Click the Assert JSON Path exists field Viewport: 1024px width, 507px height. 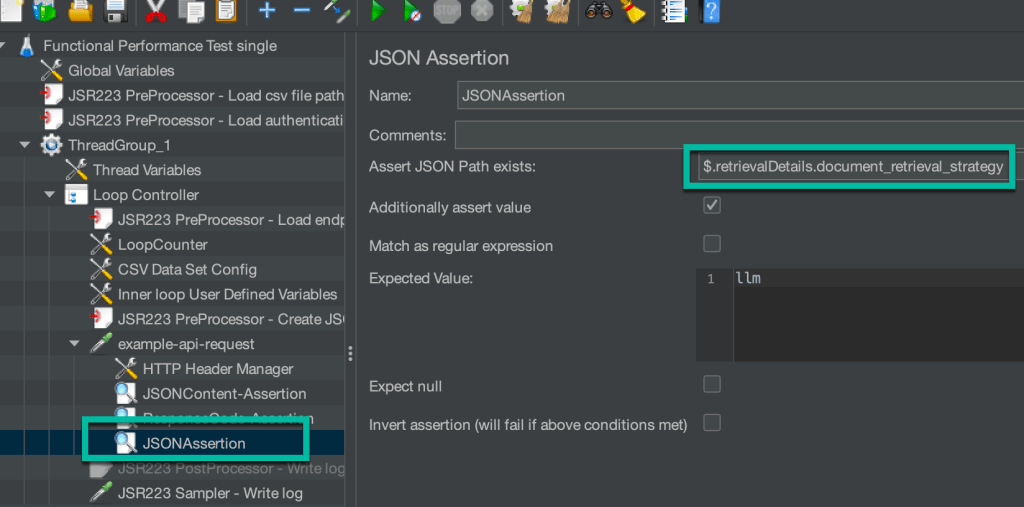coord(852,167)
